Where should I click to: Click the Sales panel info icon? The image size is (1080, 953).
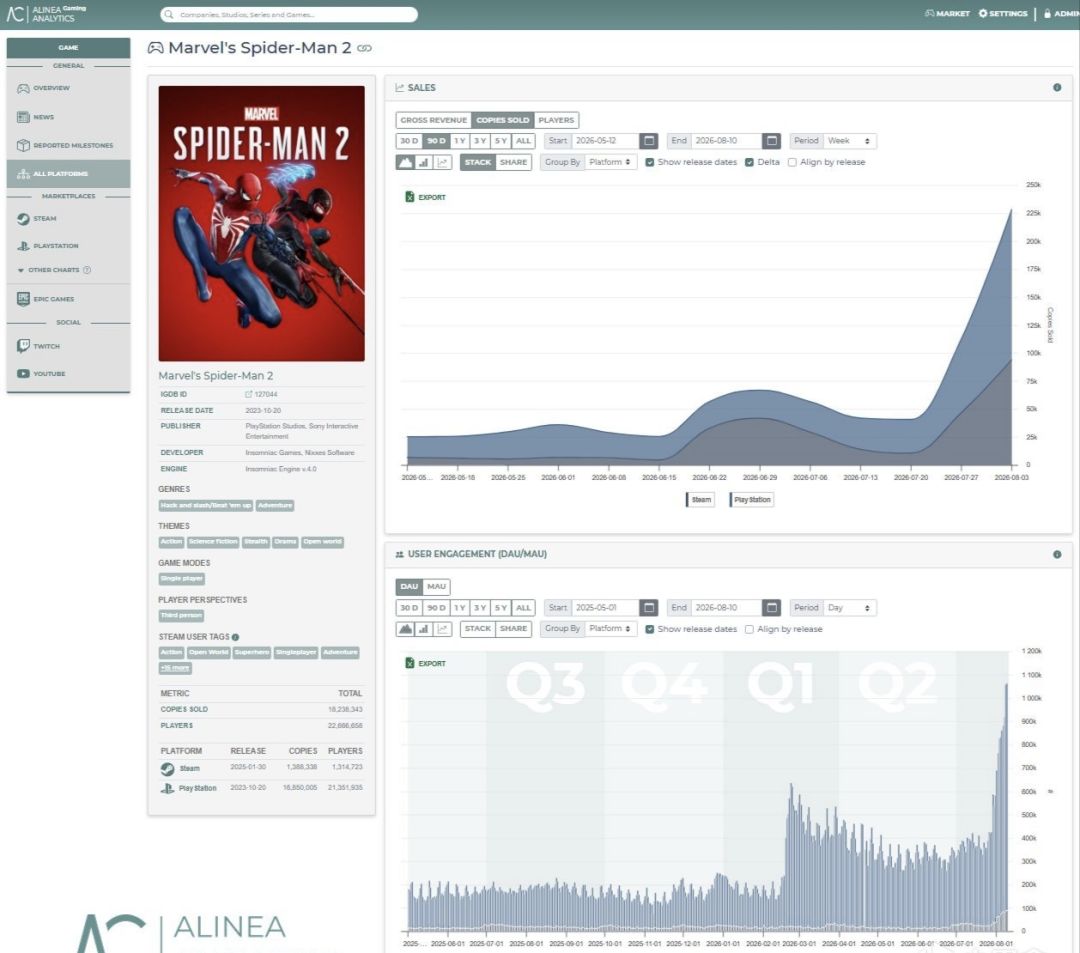pyautogui.click(x=1057, y=87)
